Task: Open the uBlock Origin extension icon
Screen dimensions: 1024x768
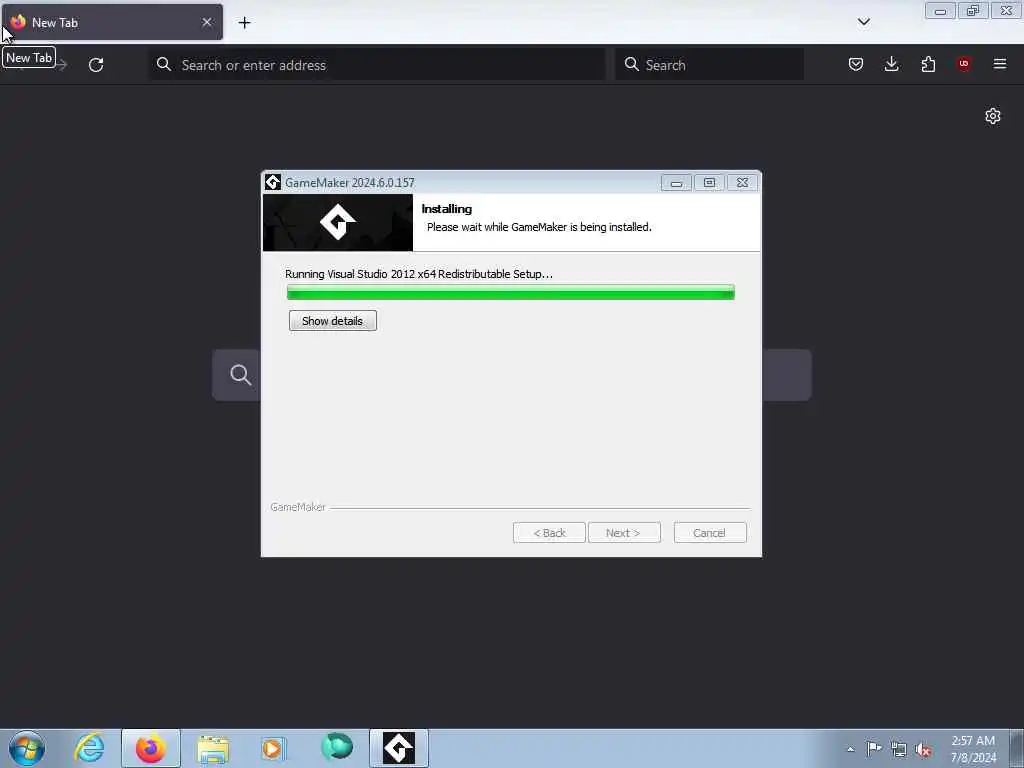Action: point(964,64)
